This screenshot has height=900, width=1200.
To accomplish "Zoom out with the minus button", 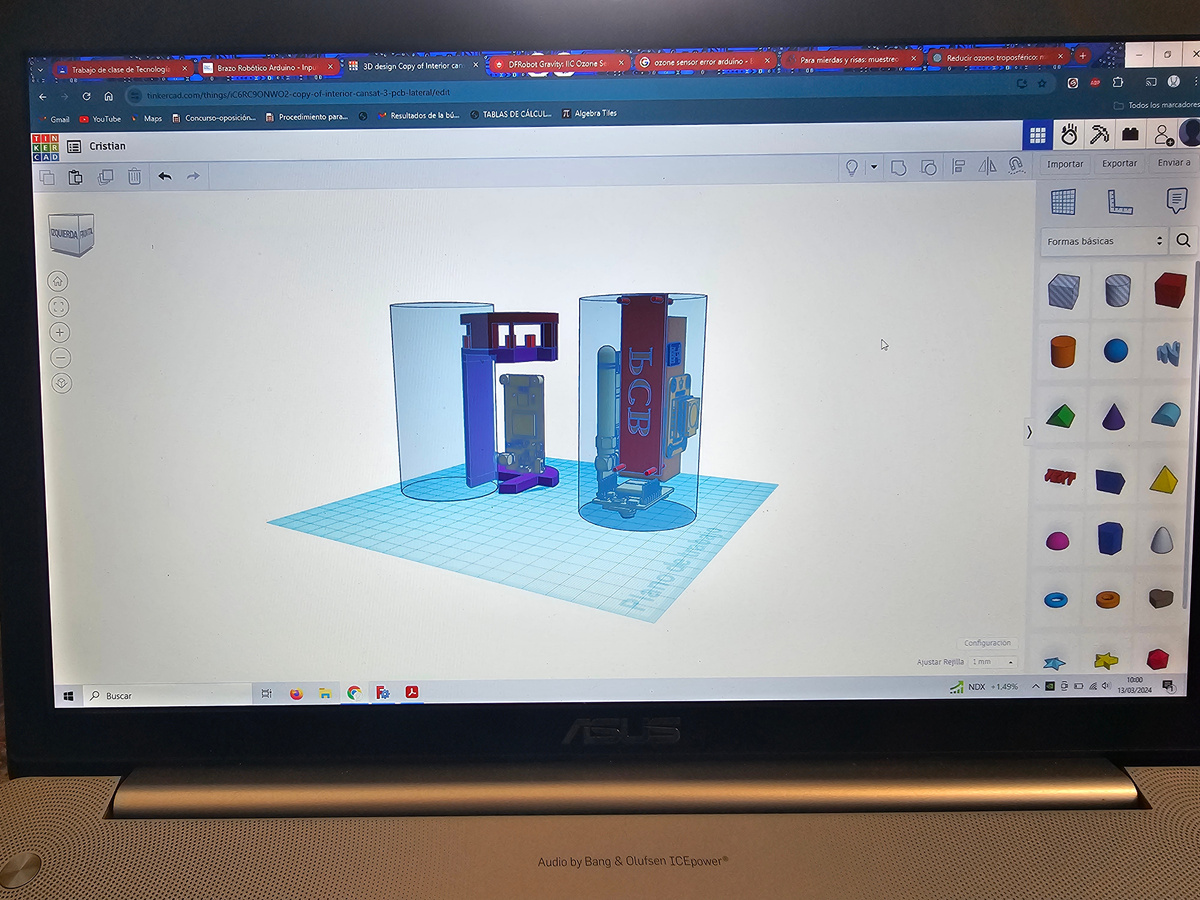I will coord(61,357).
